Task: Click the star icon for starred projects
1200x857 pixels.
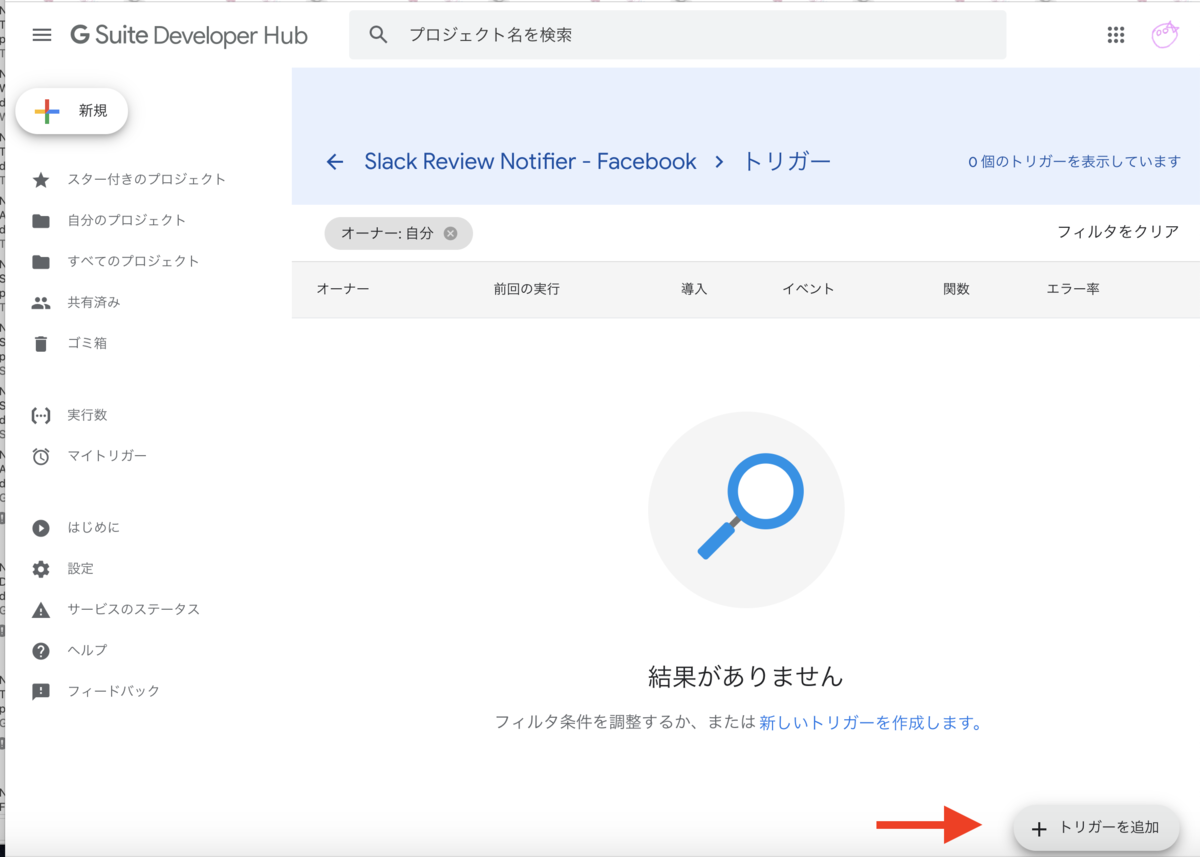Action: (41, 180)
